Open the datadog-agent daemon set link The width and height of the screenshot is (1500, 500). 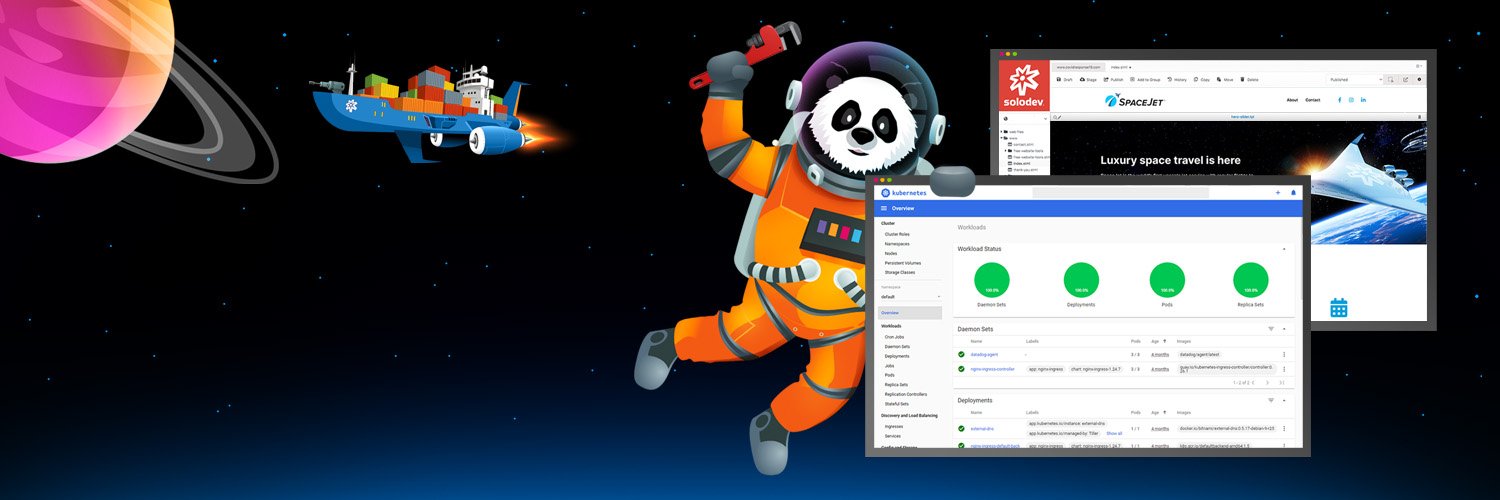(984, 354)
